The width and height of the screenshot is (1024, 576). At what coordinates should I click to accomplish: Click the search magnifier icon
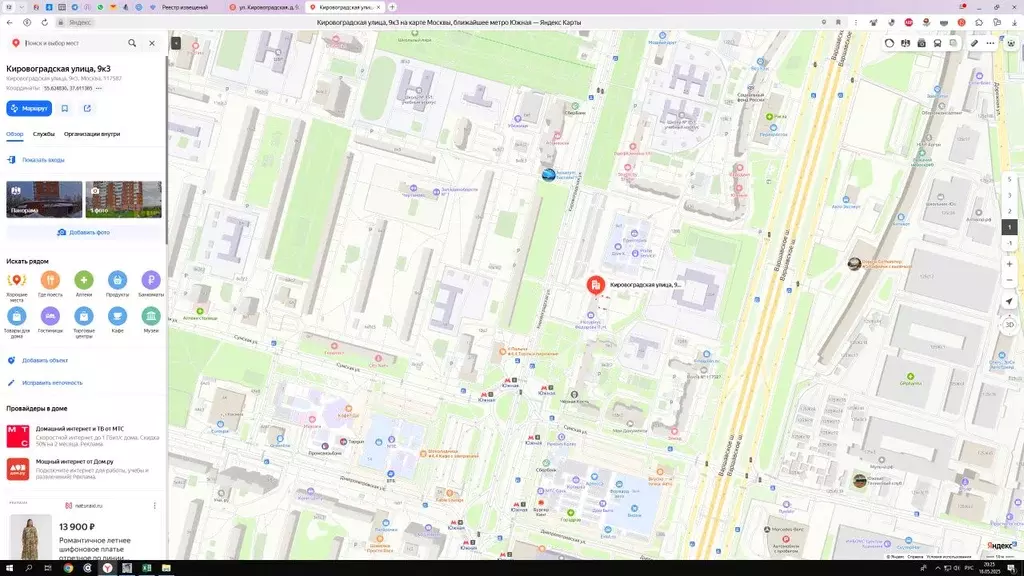(x=132, y=43)
